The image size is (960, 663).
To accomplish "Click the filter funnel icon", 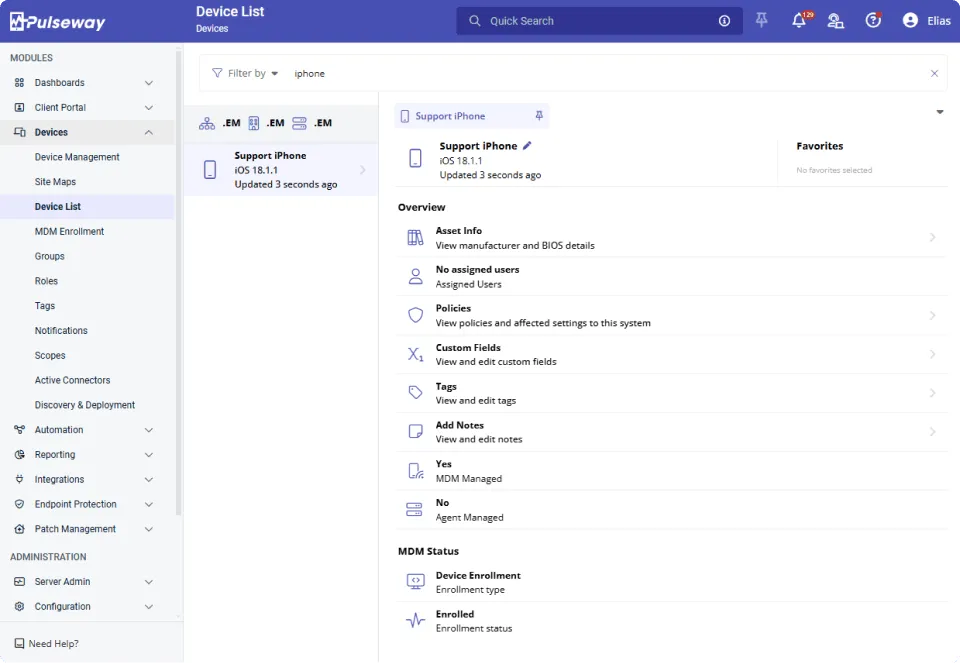I will click(217, 73).
